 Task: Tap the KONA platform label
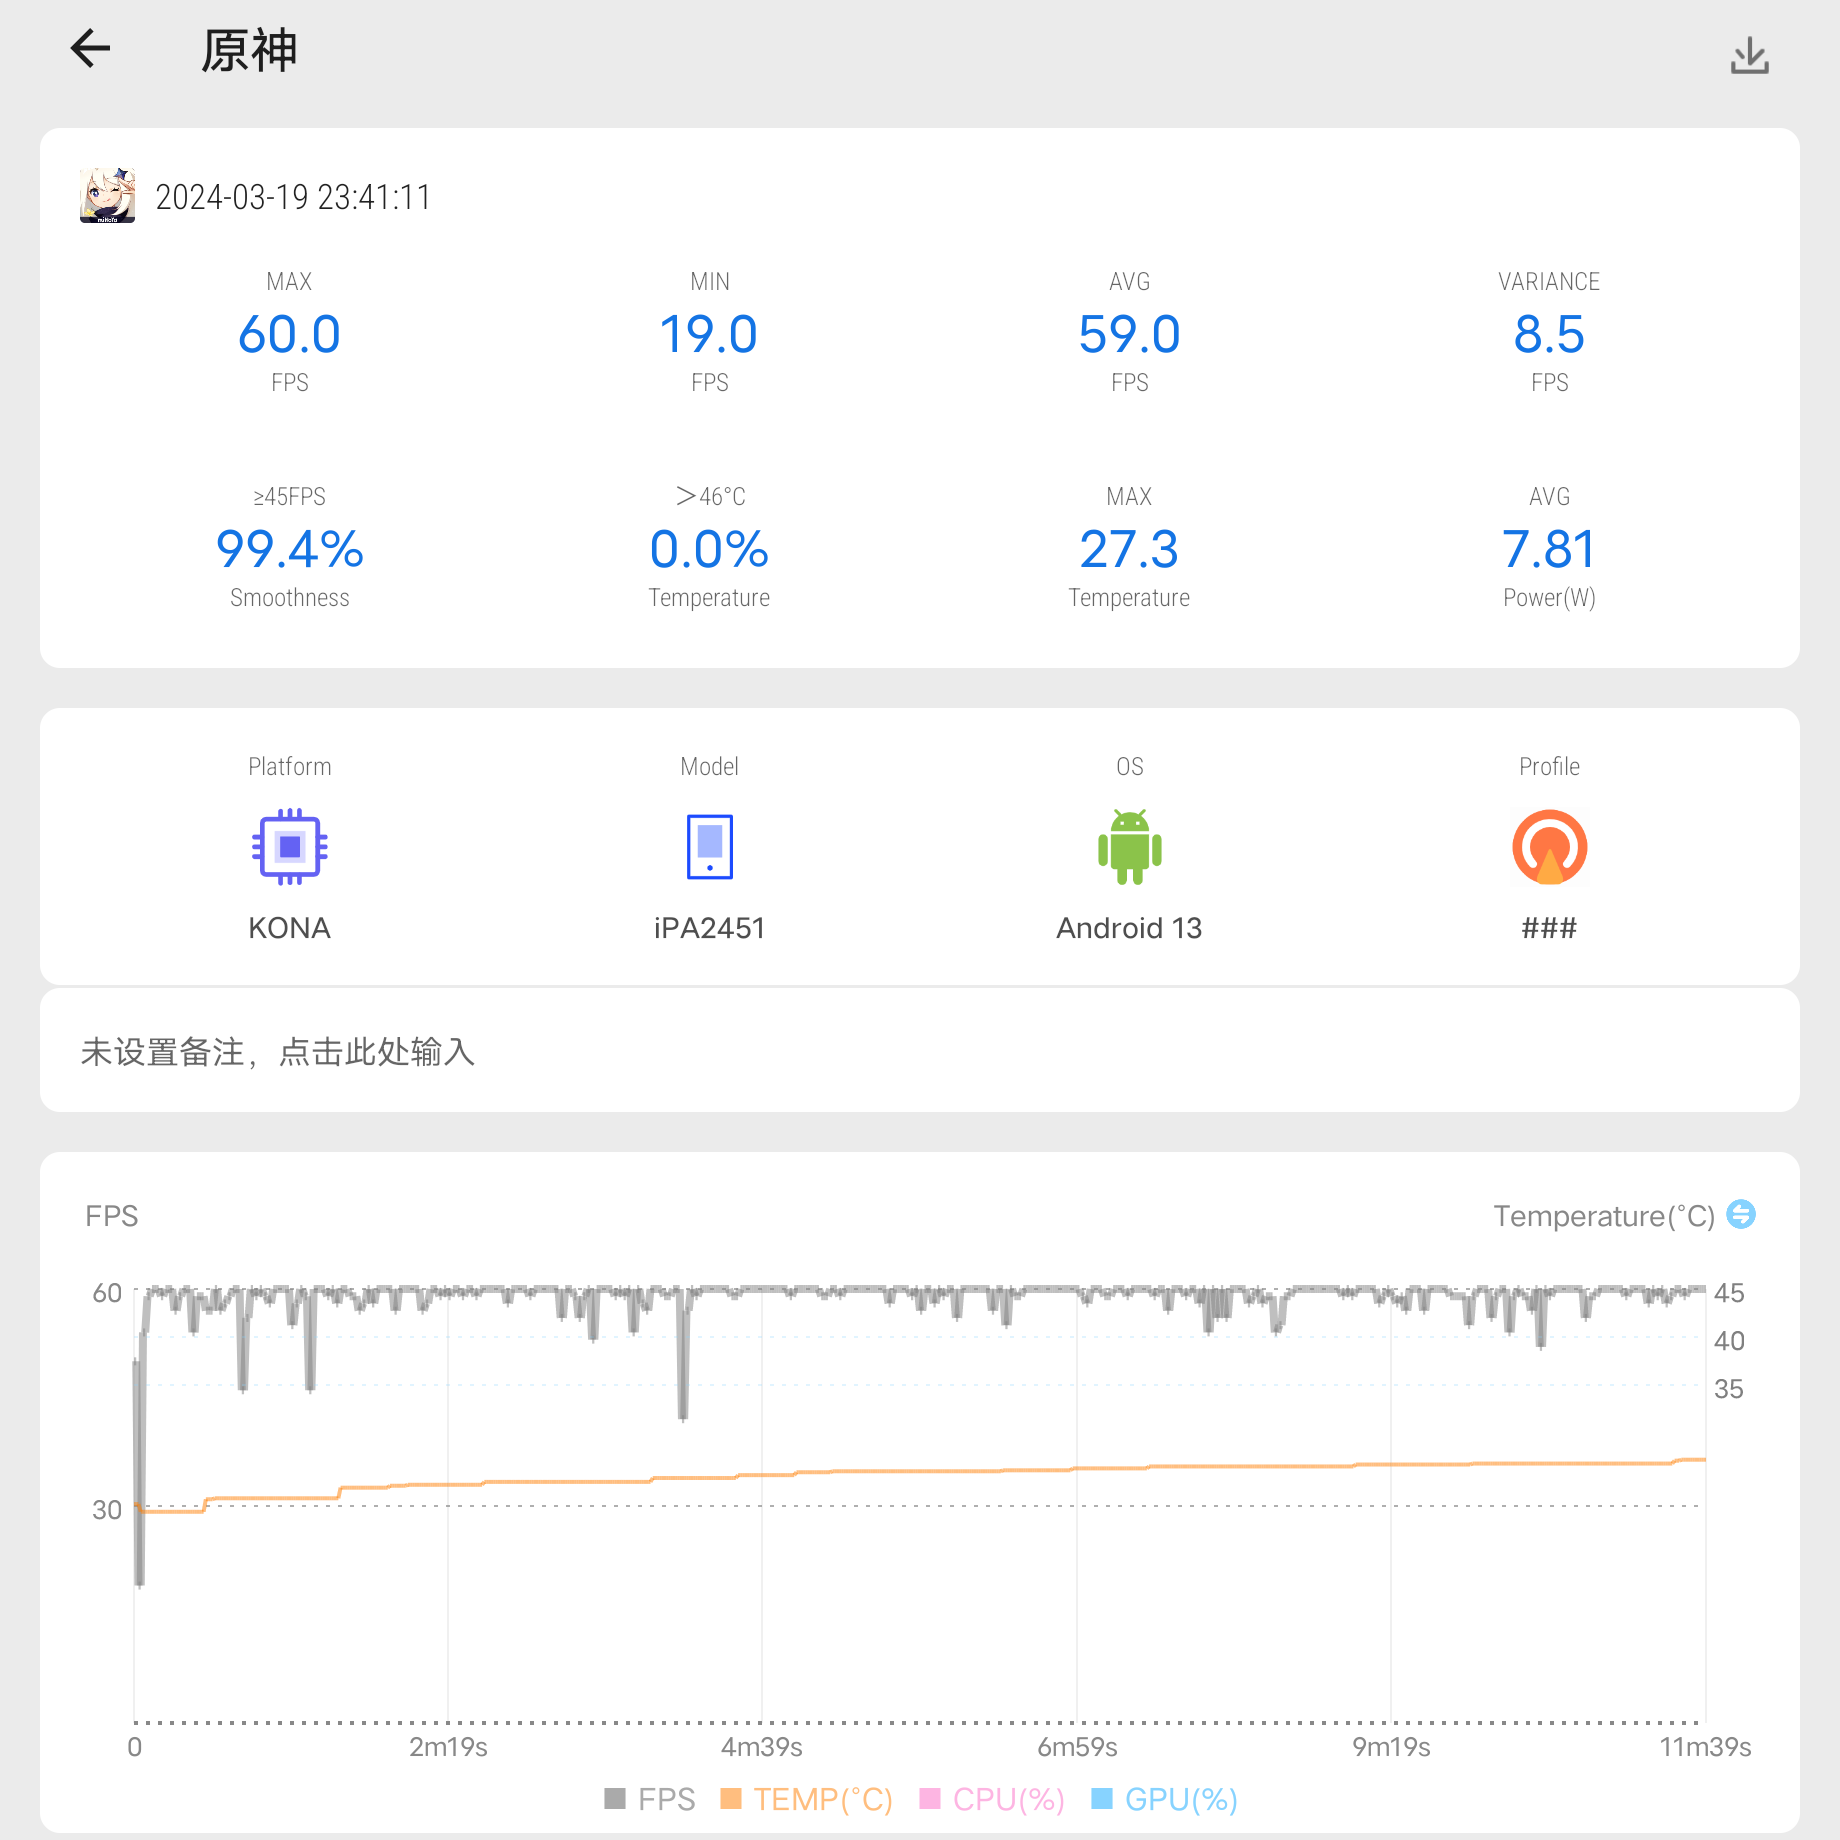(x=290, y=928)
